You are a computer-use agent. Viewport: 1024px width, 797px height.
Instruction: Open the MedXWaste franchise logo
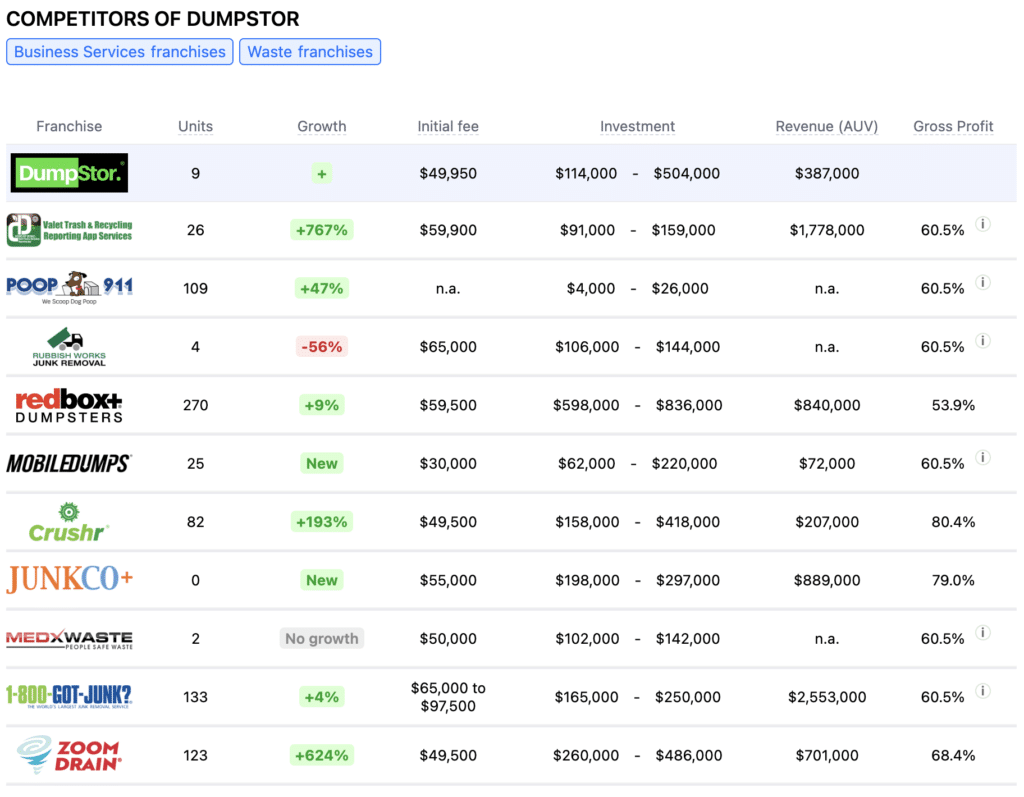[x=69, y=639]
